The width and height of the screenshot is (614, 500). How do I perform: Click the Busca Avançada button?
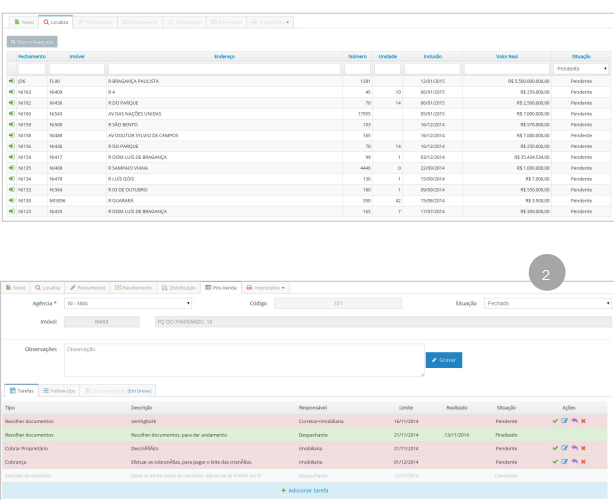coord(32,42)
